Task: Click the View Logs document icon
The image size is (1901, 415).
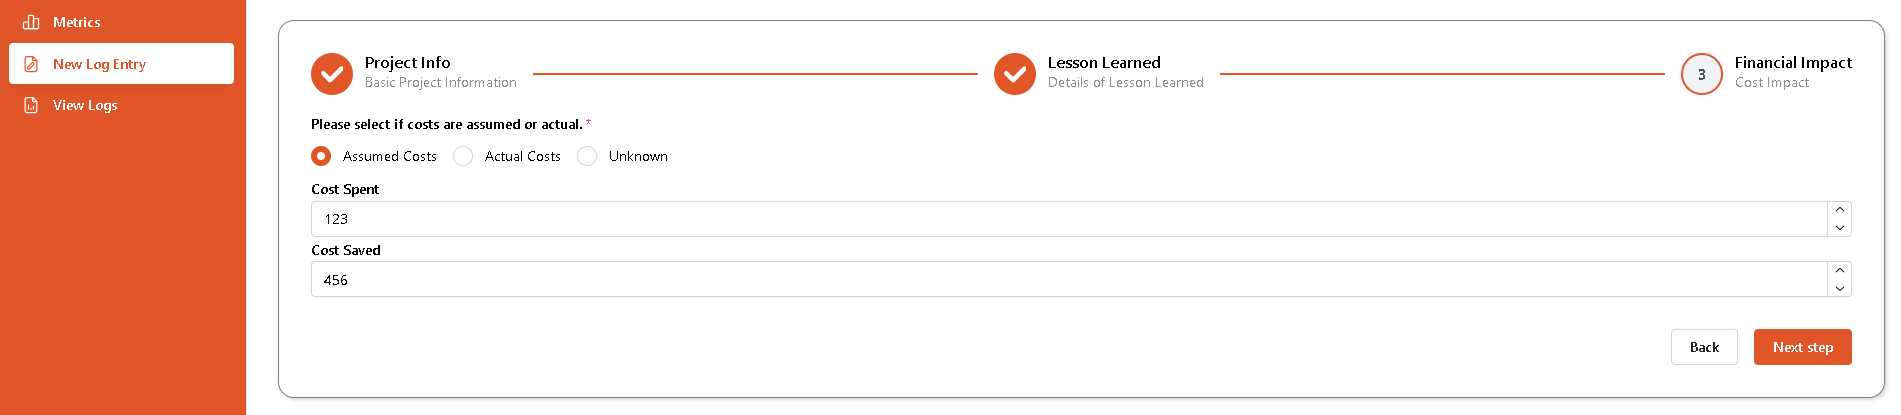Action: (31, 105)
